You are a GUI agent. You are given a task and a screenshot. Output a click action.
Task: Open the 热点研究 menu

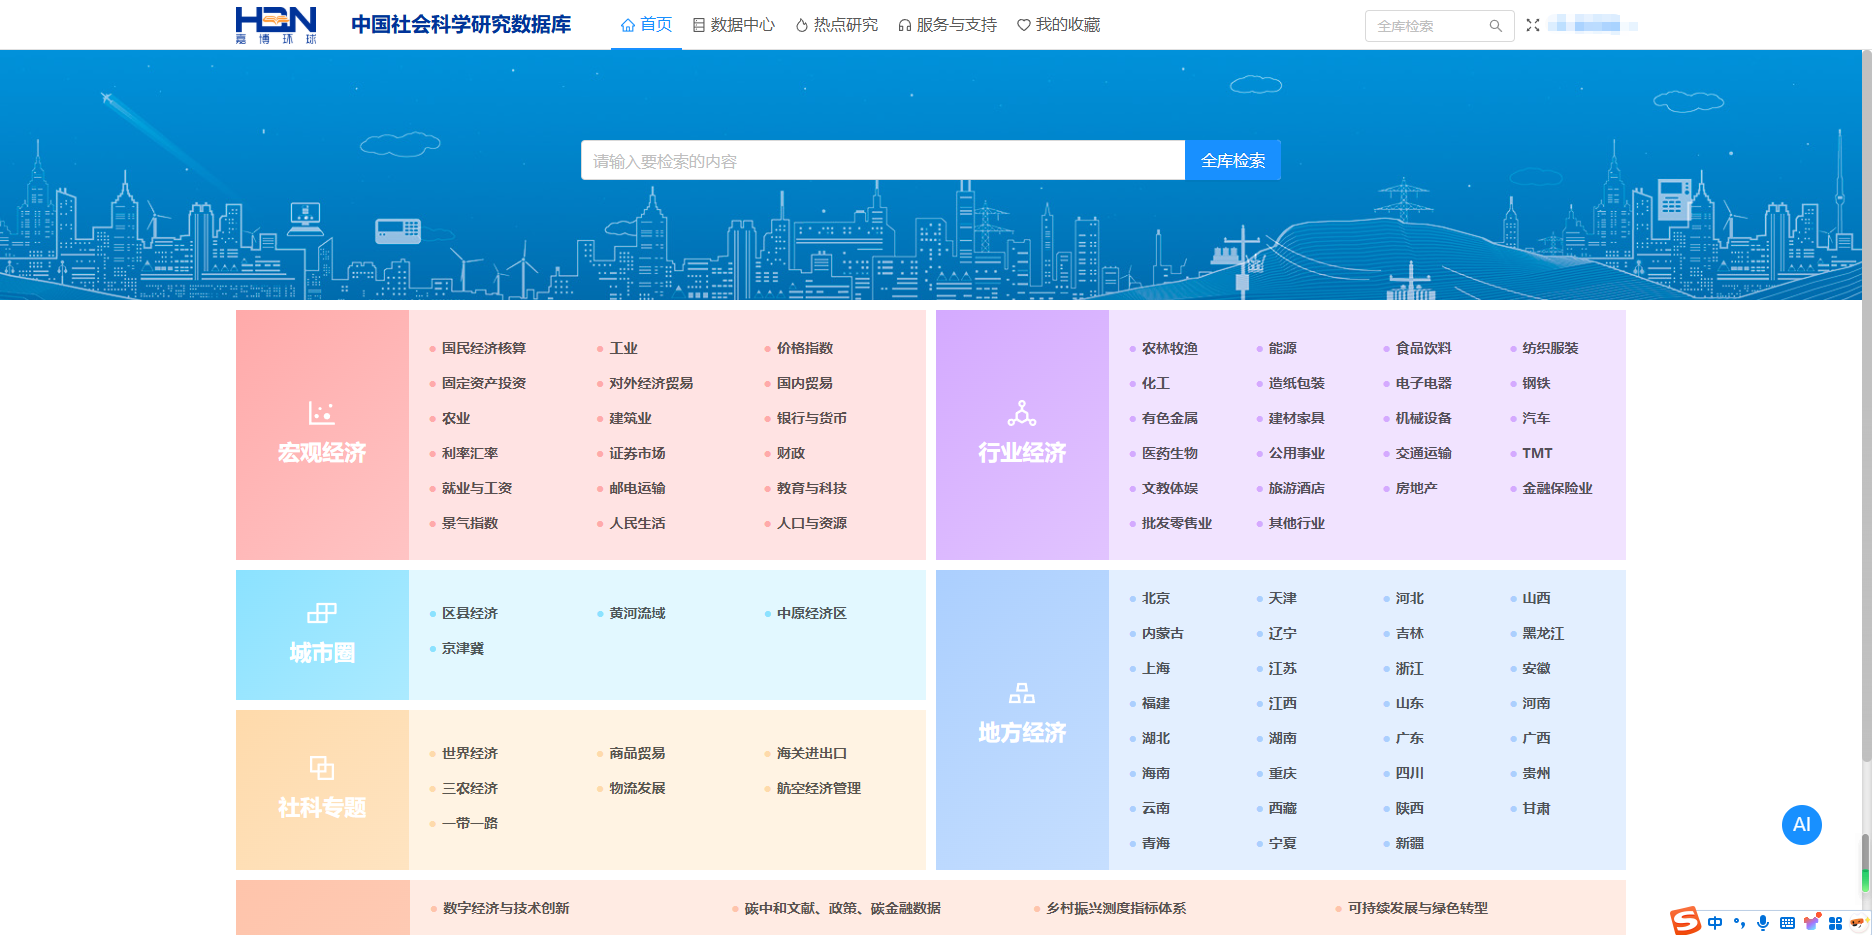[837, 25]
